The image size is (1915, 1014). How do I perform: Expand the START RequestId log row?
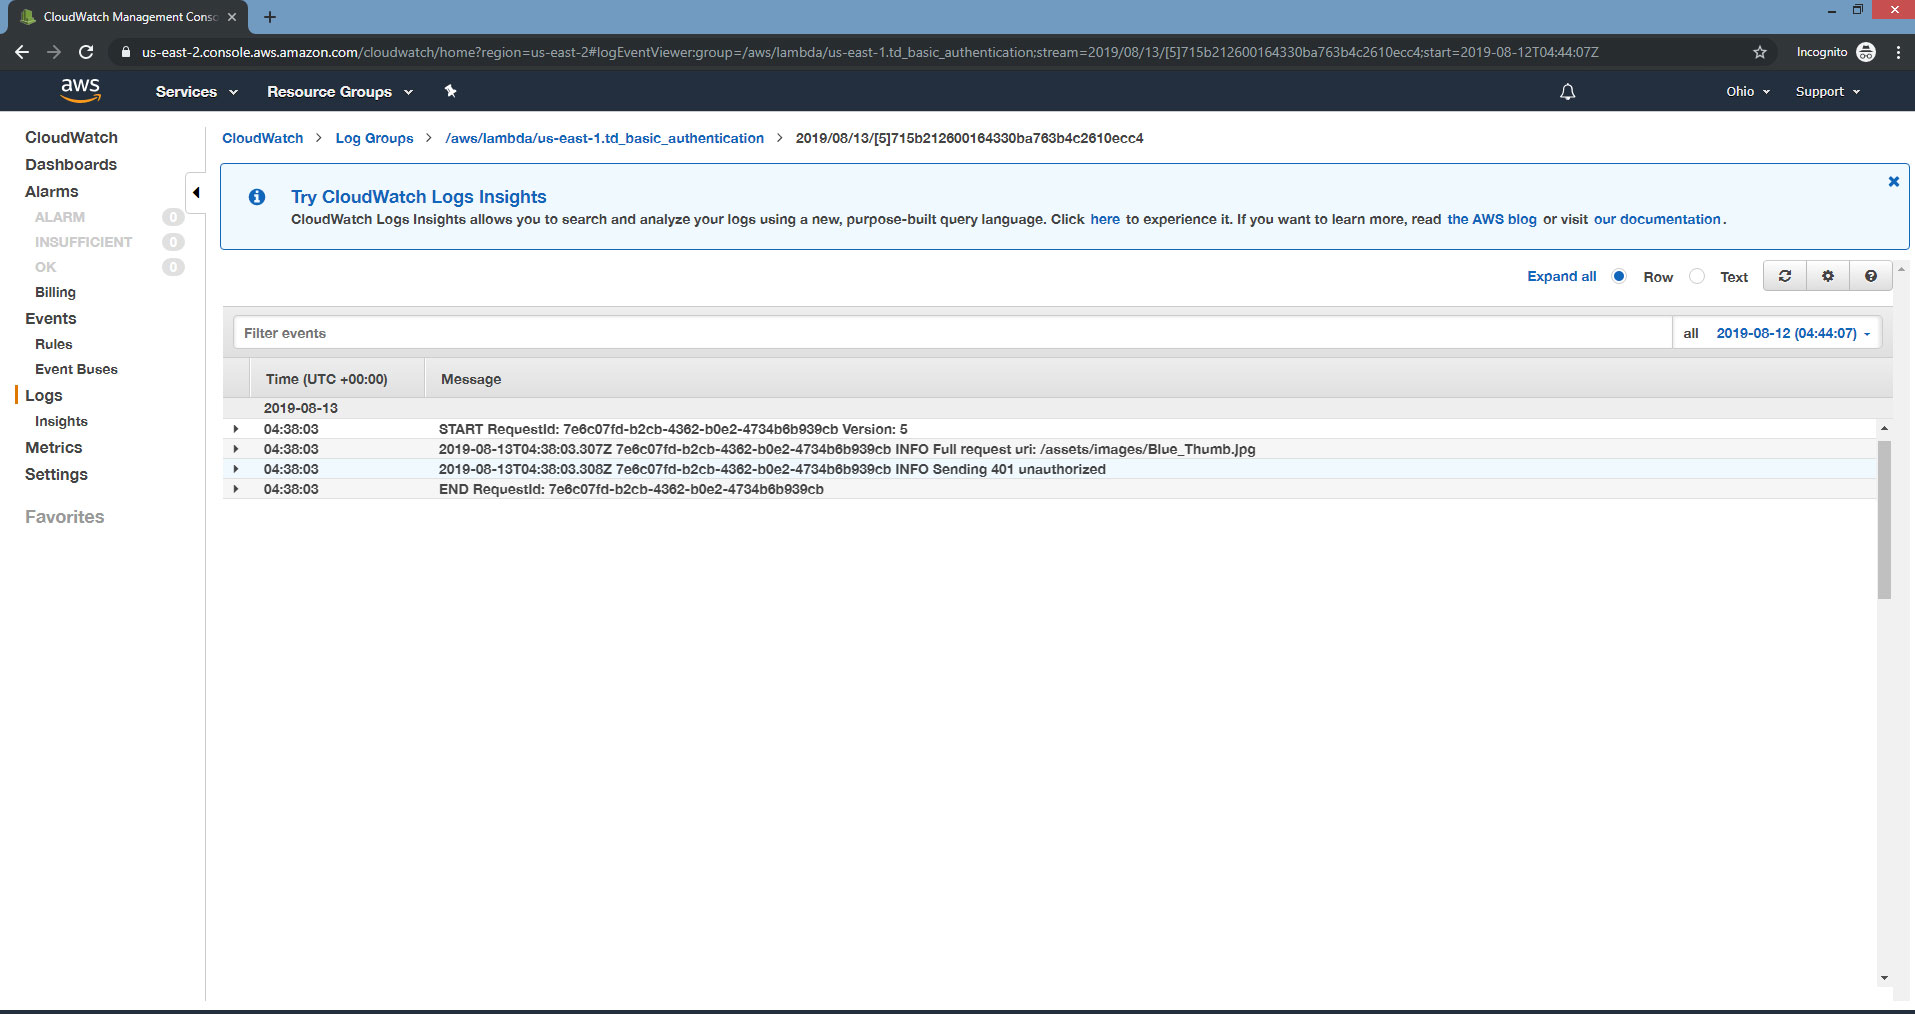[x=236, y=429]
